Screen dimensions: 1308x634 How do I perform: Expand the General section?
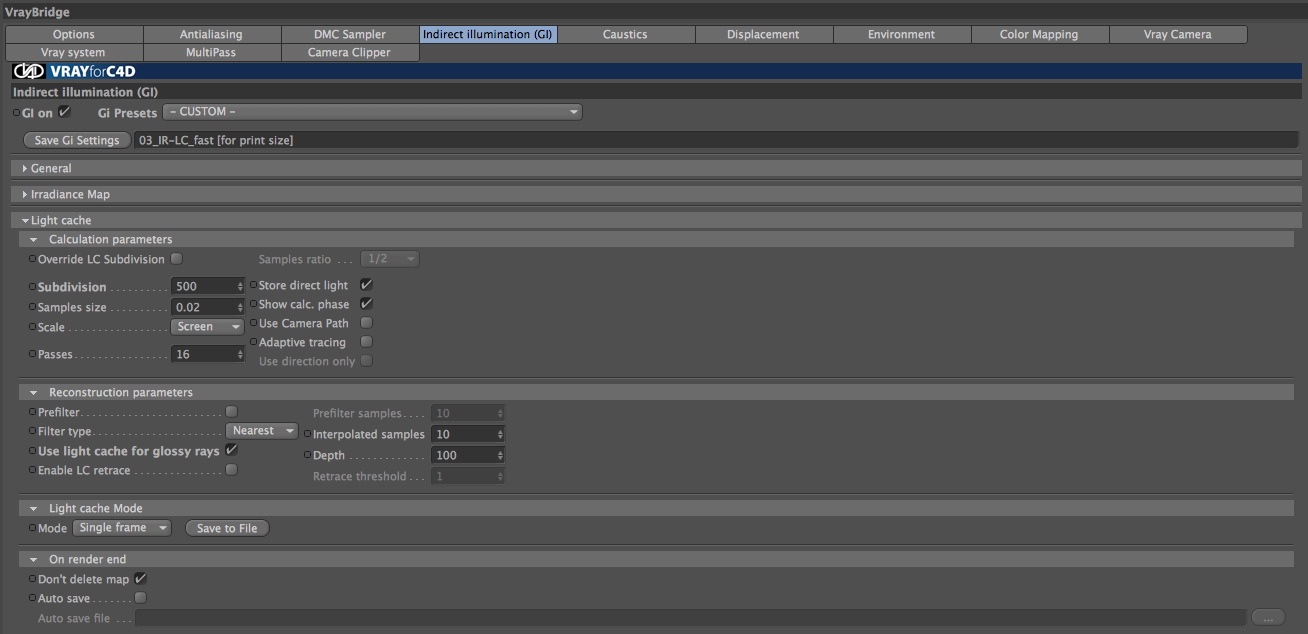pos(25,169)
